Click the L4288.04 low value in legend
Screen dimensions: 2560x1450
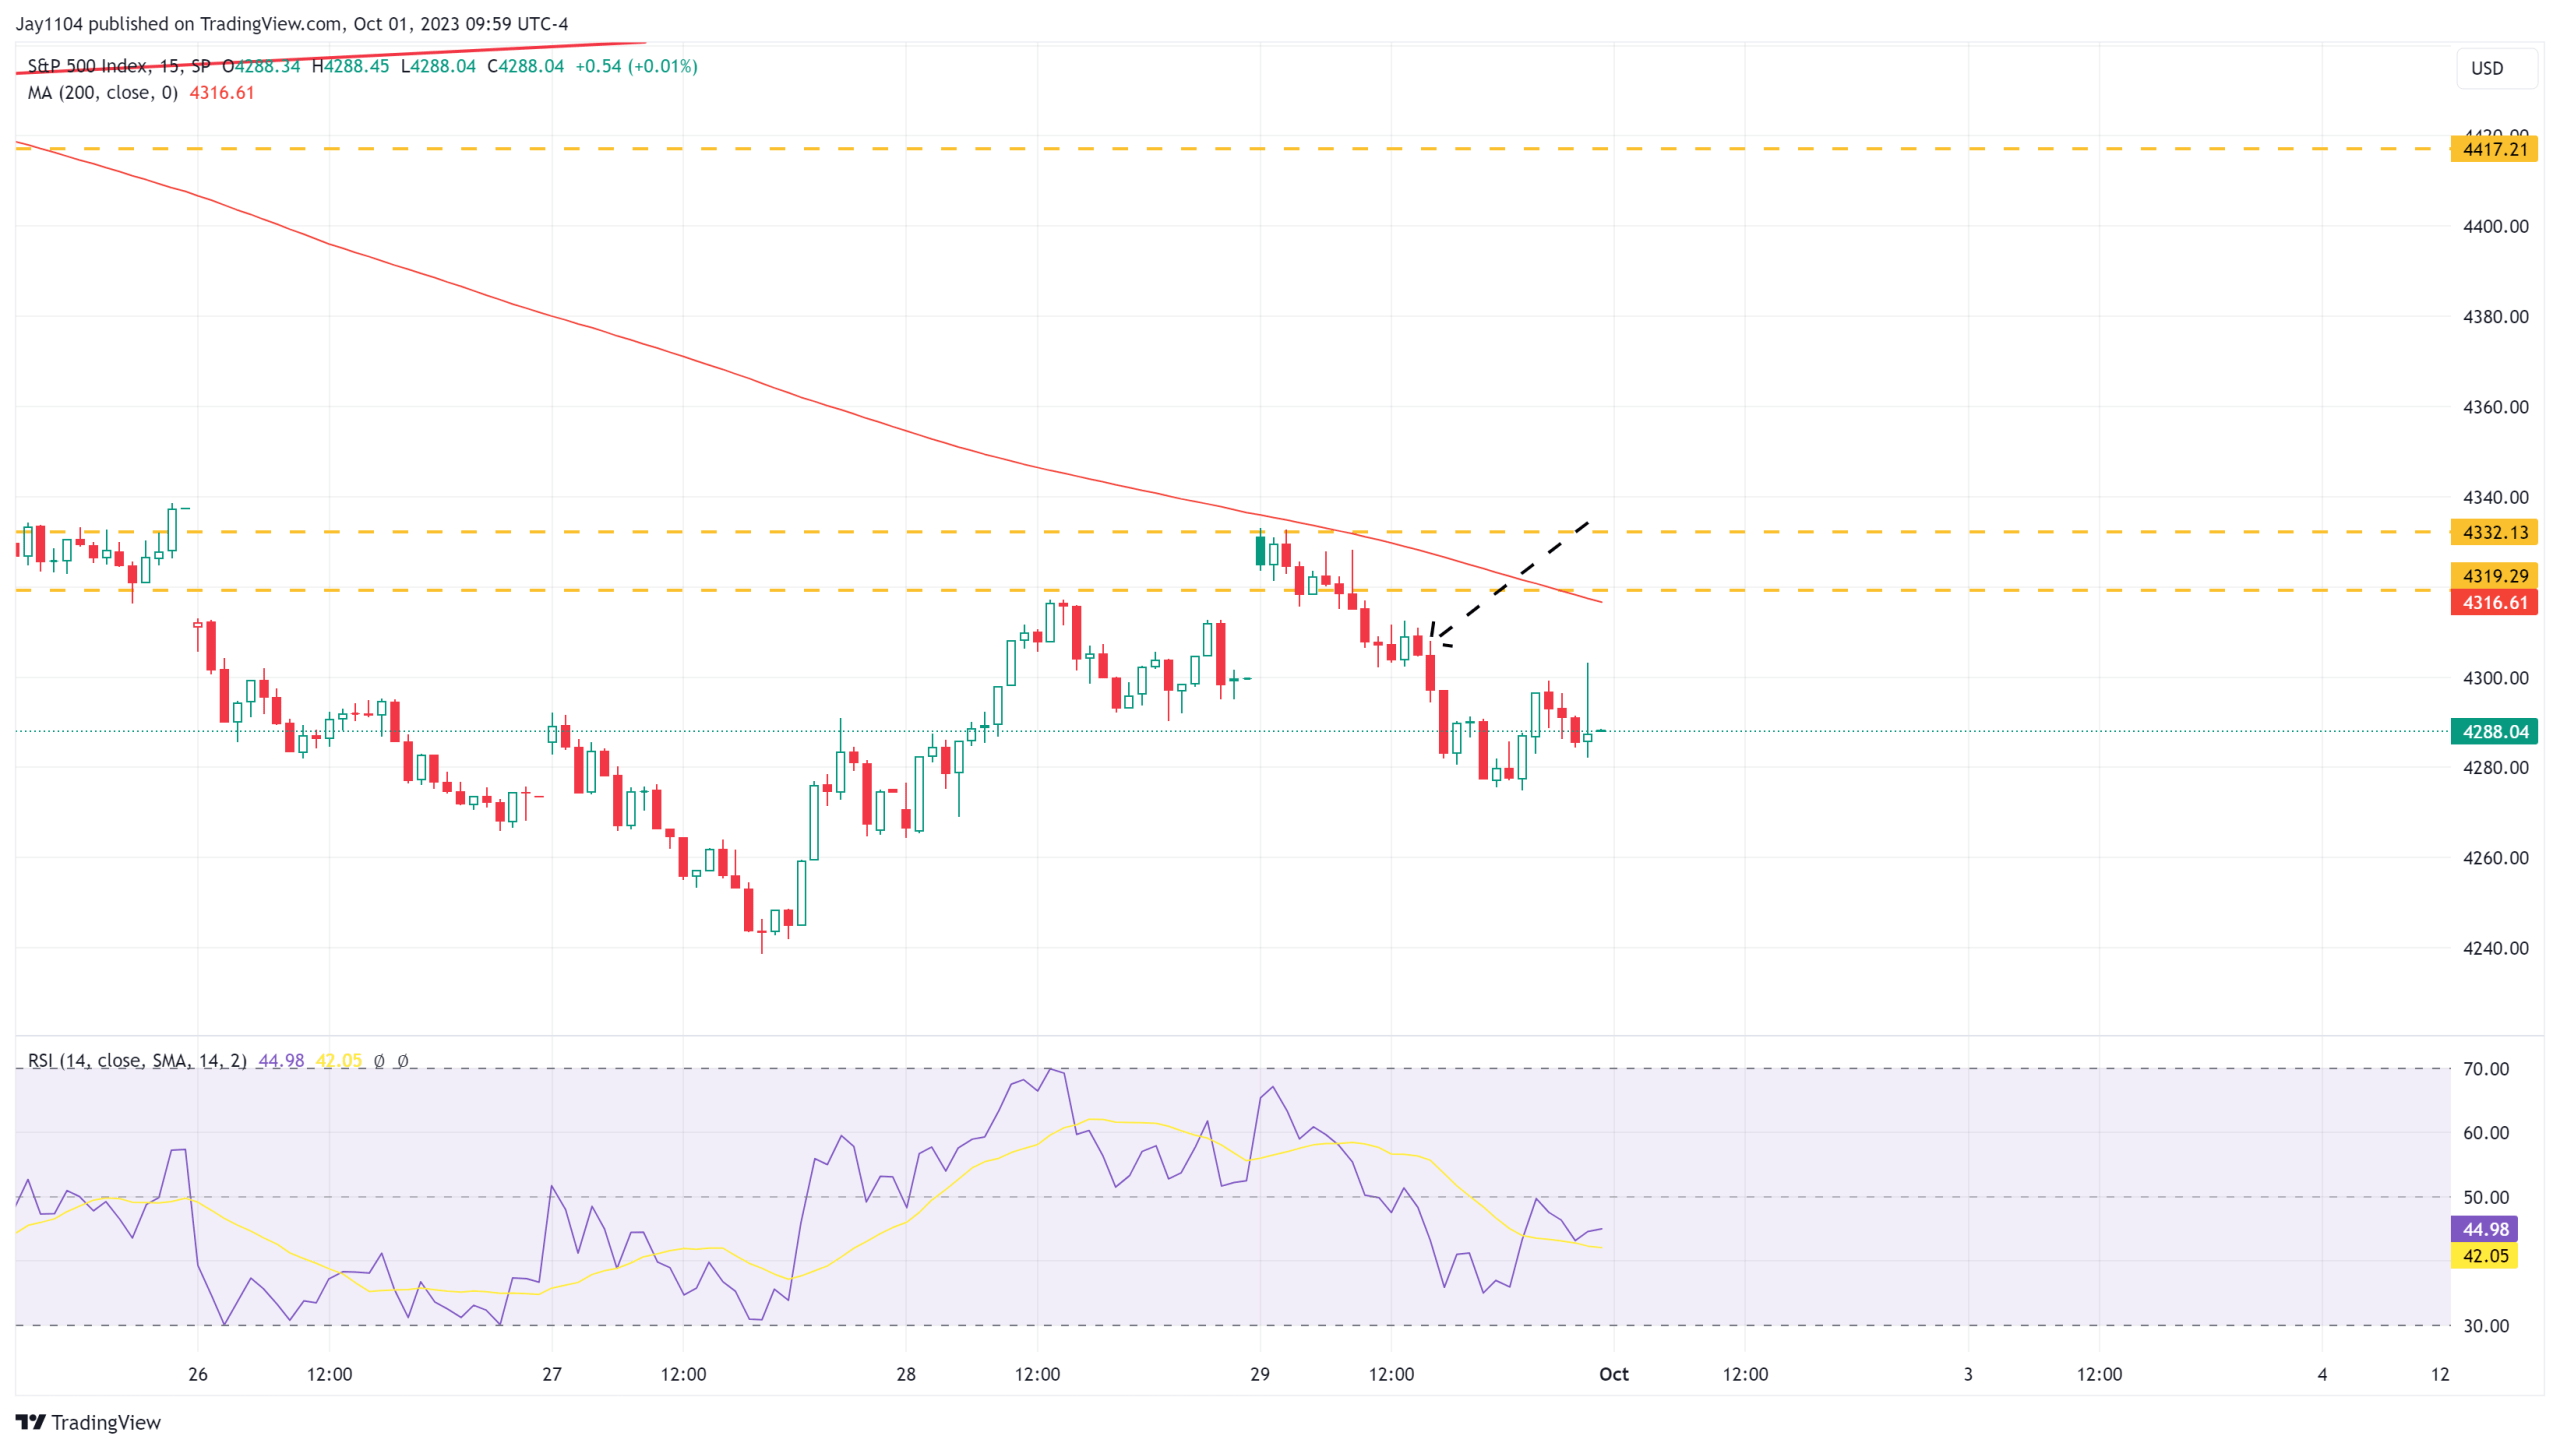point(438,66)
